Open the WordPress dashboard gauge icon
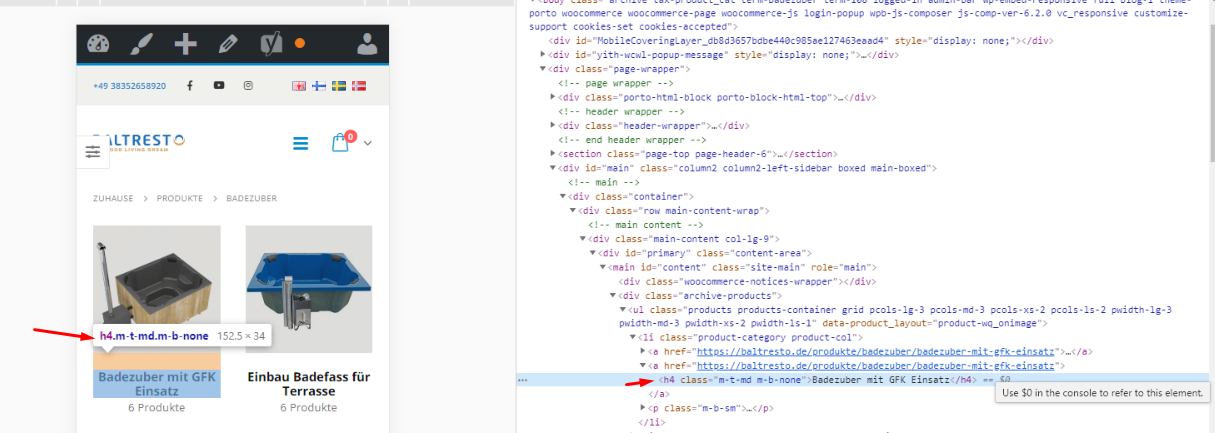The width and height of the screenshot is (1215, 433). [97, 43]
